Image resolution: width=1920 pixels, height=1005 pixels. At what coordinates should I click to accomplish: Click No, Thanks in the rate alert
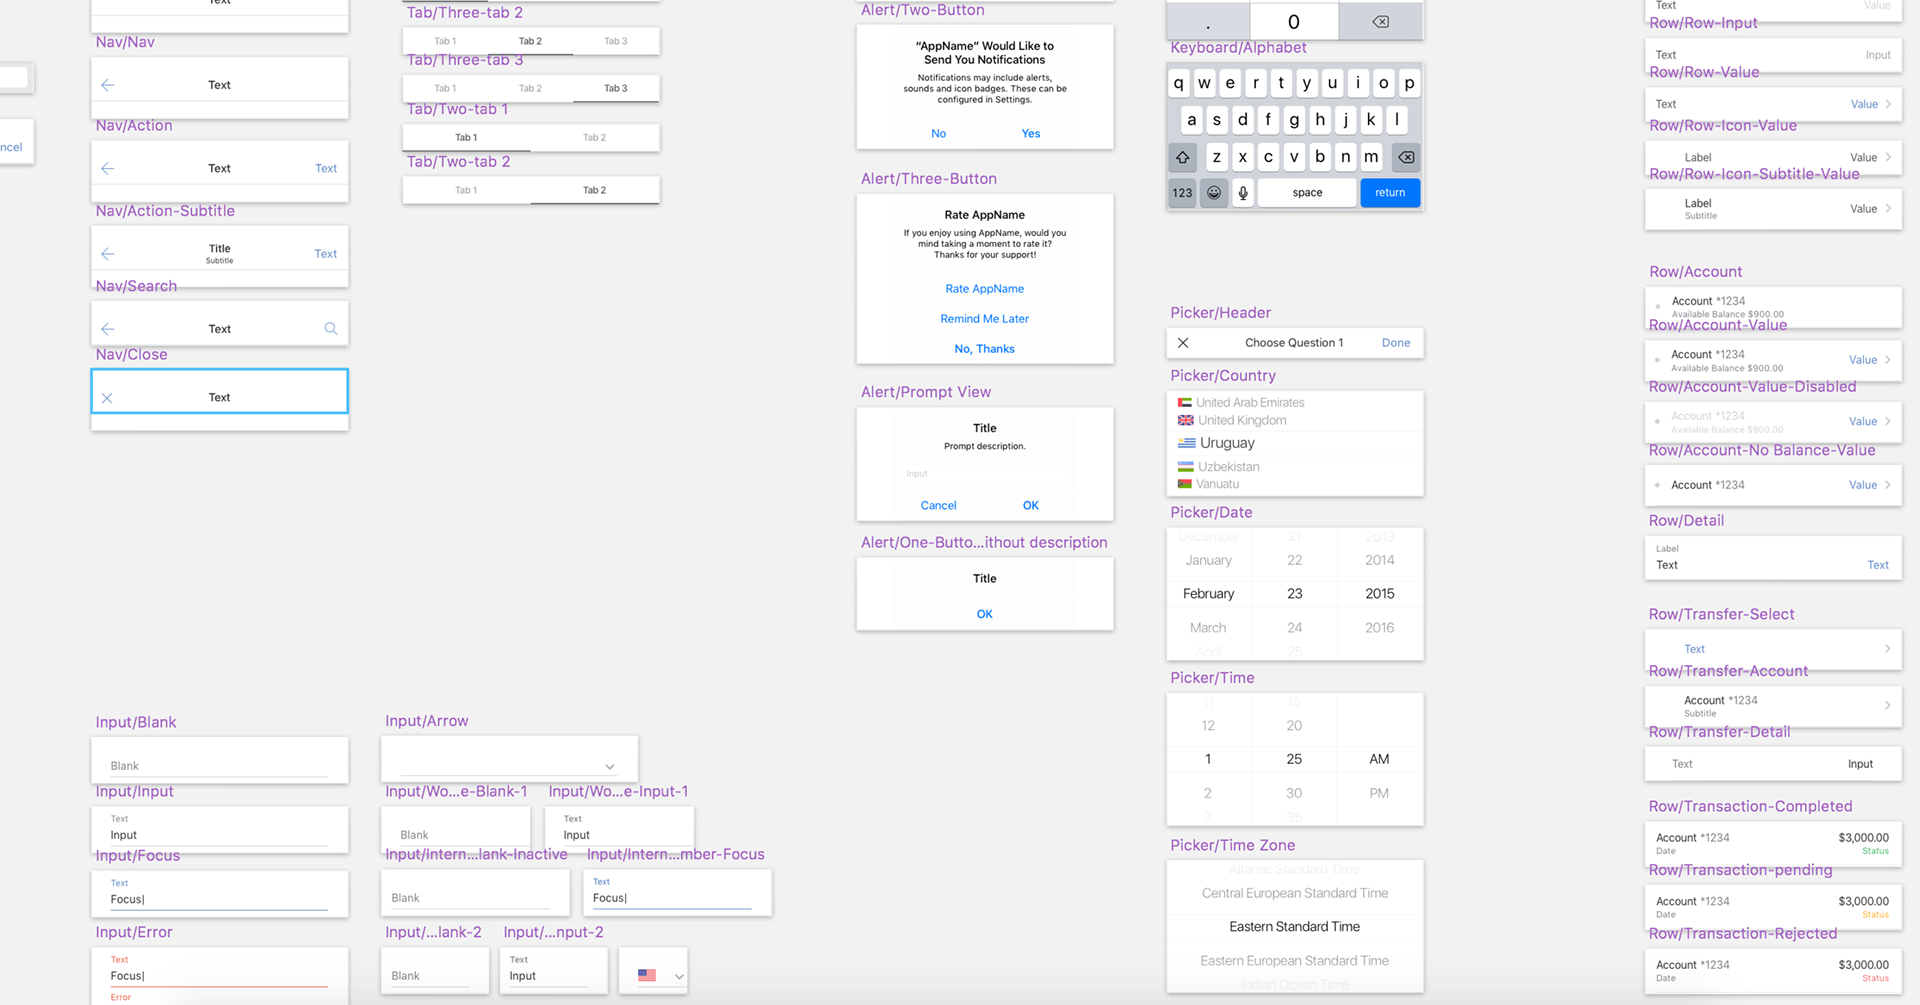985,349
